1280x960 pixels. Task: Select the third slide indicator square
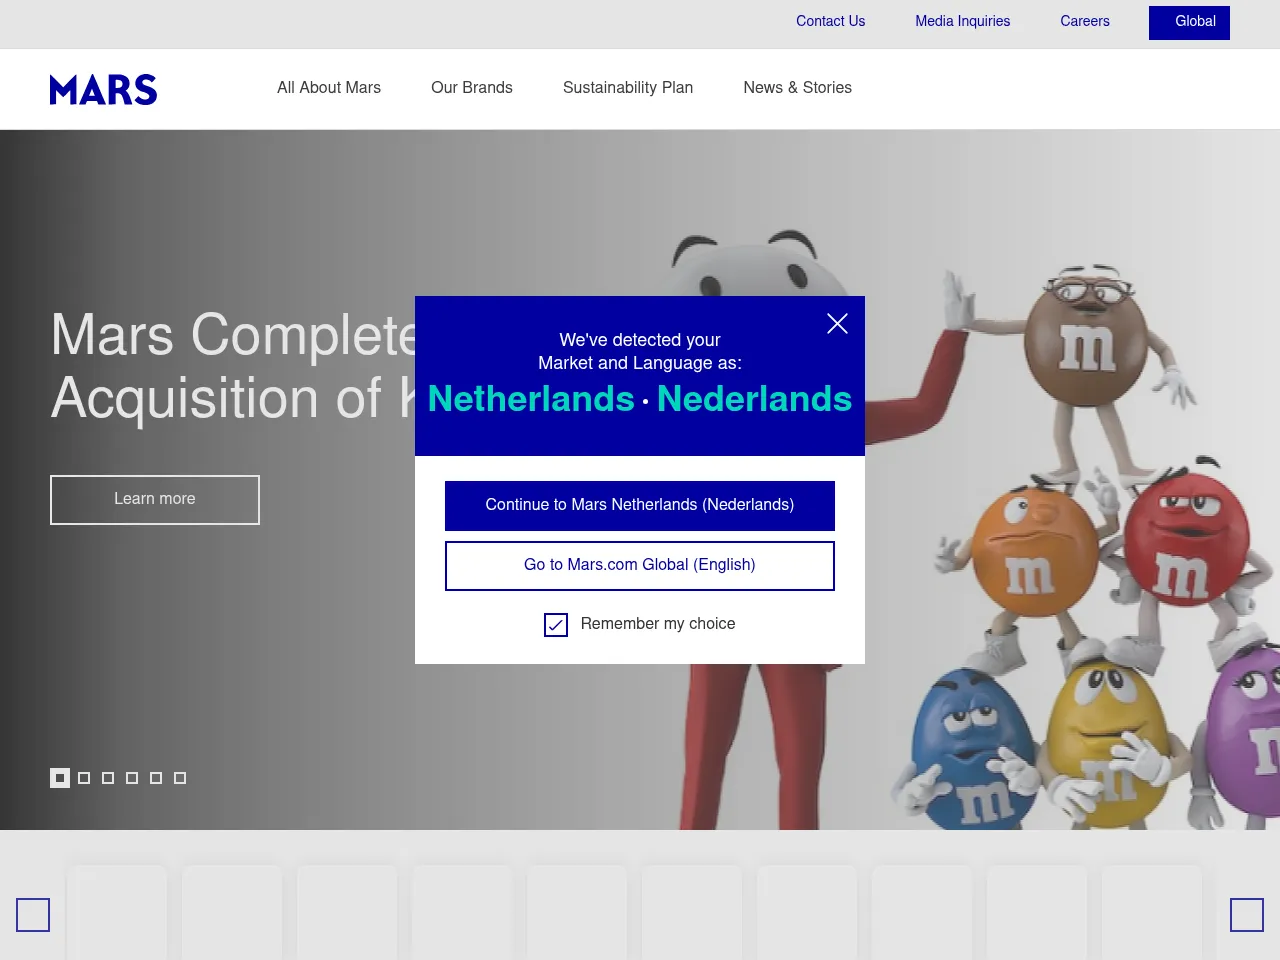tap(108, 777)
